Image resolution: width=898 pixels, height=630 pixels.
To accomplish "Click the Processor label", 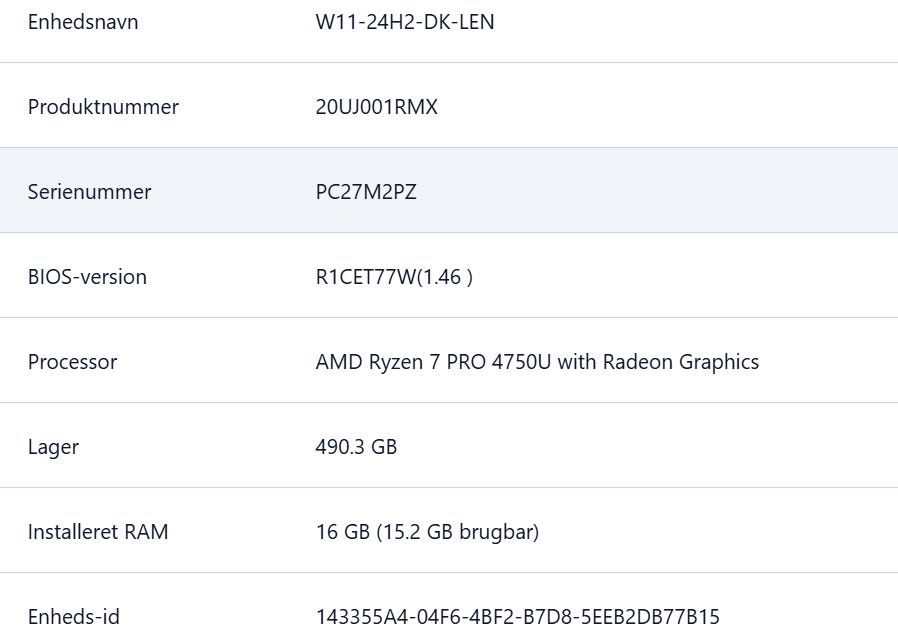I will pyautogui.click(x=72, y=362).
